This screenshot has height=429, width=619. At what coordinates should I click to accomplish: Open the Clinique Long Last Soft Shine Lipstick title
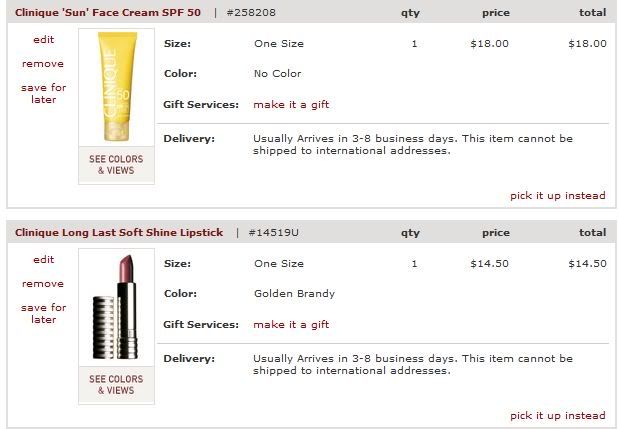[119, 233]
